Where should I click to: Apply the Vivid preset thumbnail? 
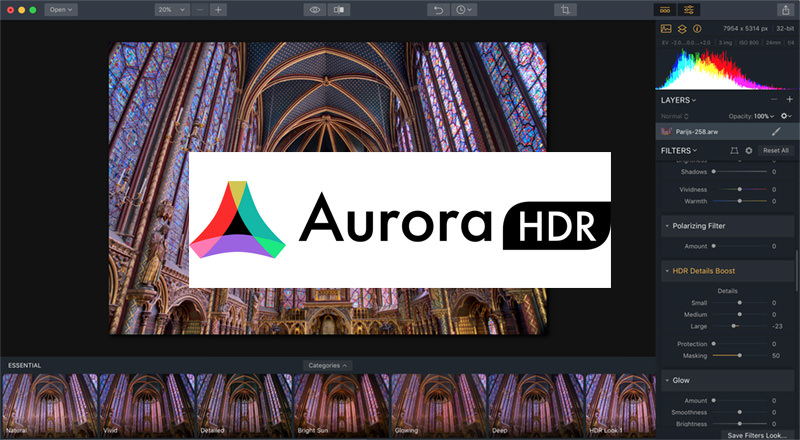[x=147, y=405]
